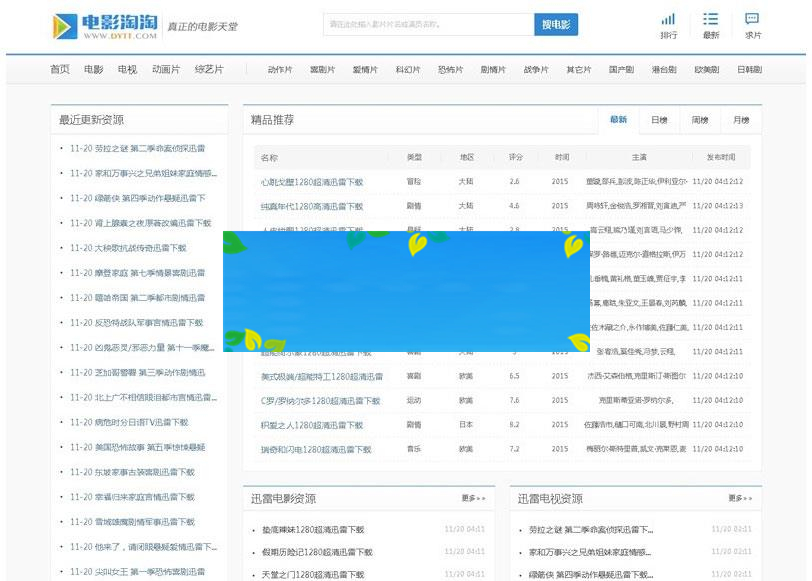Click the 排行 ranking chart icon
812x581 pixels.
coord(668,22)
